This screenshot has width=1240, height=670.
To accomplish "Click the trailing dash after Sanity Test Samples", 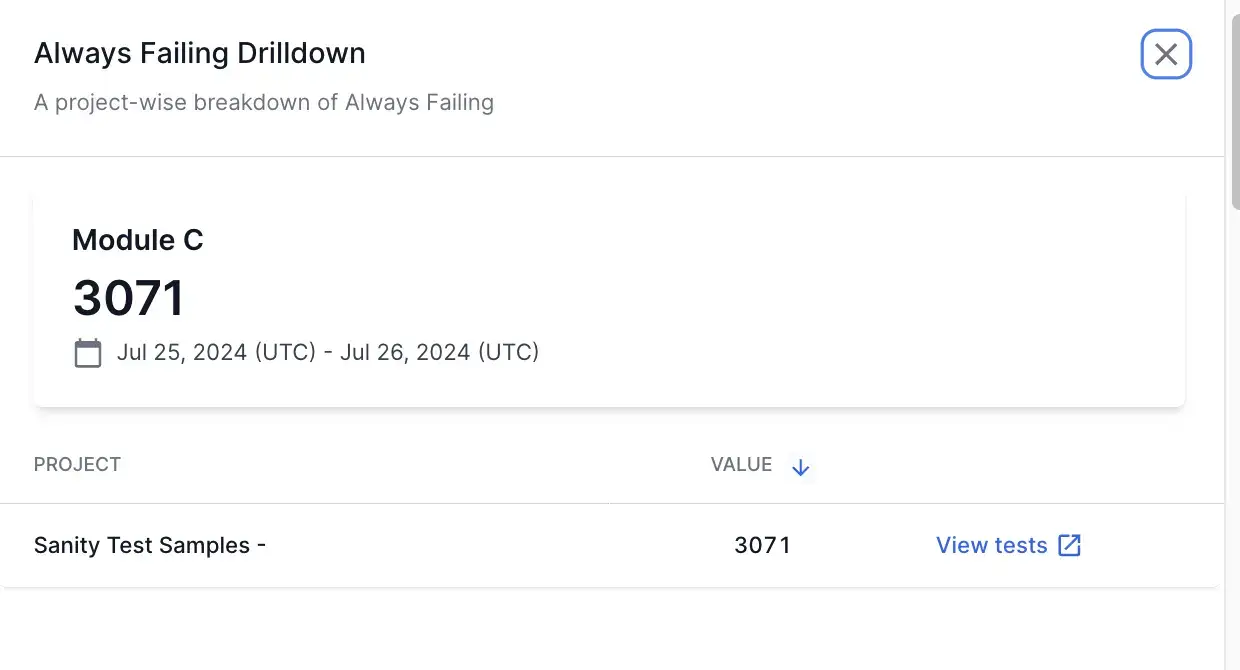I will 261,545.
